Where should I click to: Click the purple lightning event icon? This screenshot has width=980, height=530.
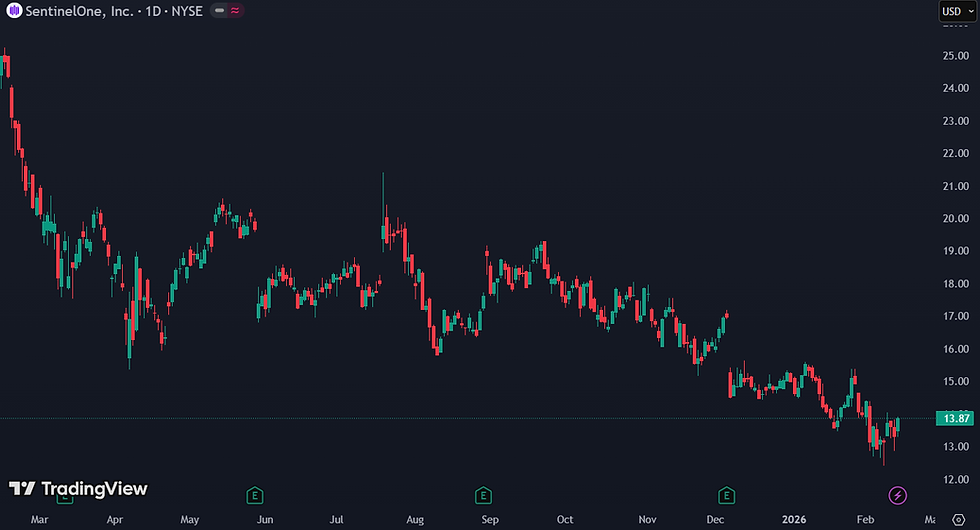898,496
